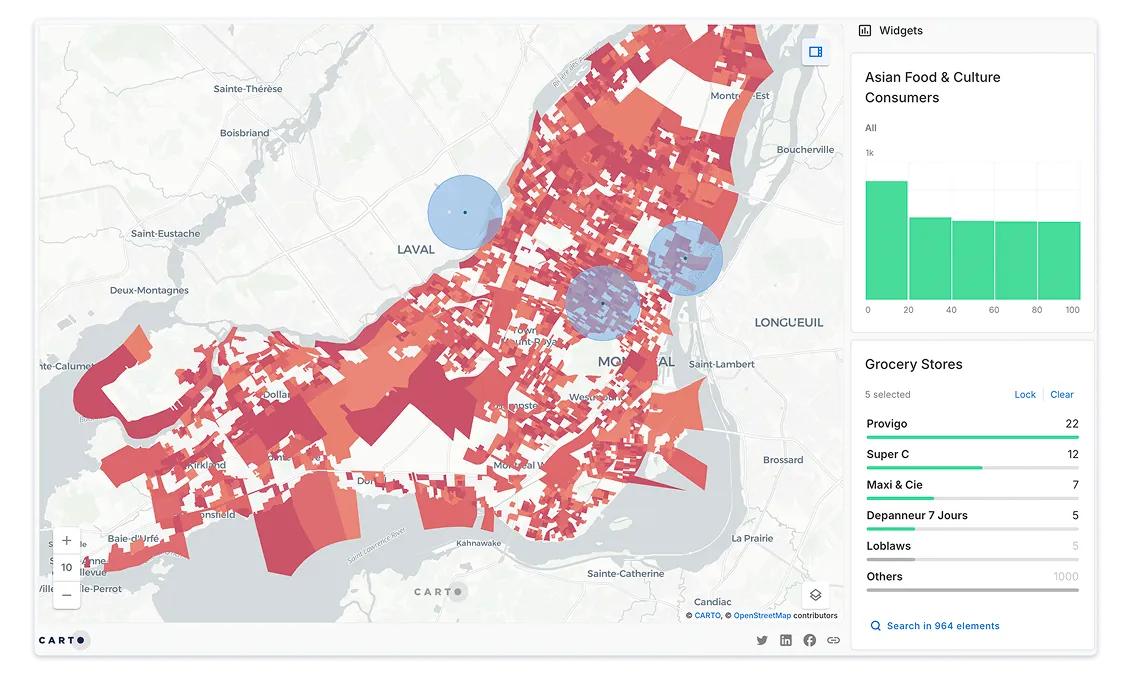Click the first histogram bar (0-20)
Viewport: 1131px width, 675px height.
click(x=886, y=241)
